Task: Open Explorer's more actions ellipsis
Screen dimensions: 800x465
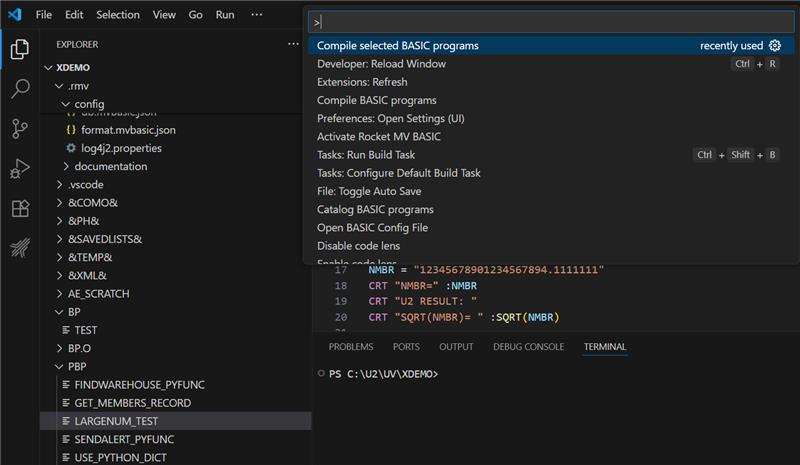Action: pyautogui.click(x=293, y=44)
